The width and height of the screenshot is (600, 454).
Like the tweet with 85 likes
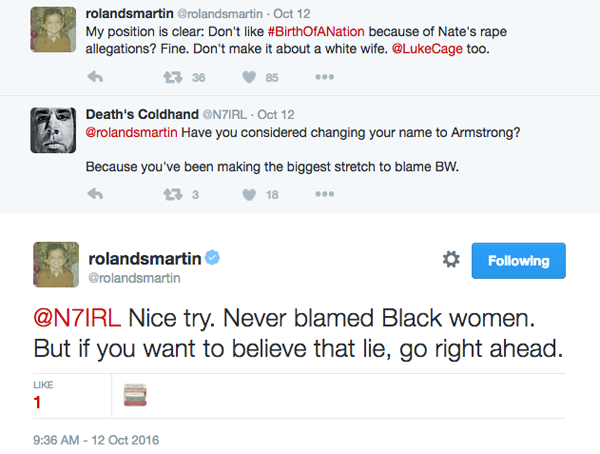click(249, 77)
